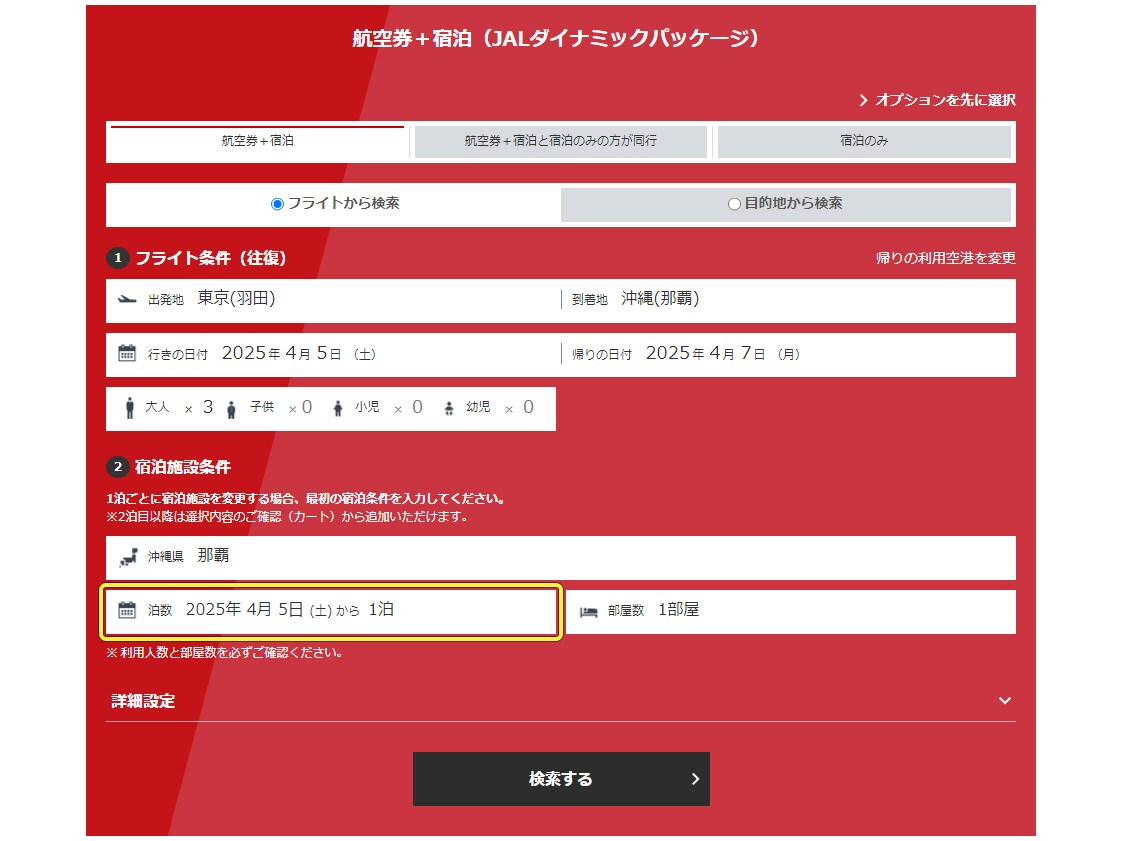Click the calendar icon next to 行きの日付

click(x=127, y=353)
